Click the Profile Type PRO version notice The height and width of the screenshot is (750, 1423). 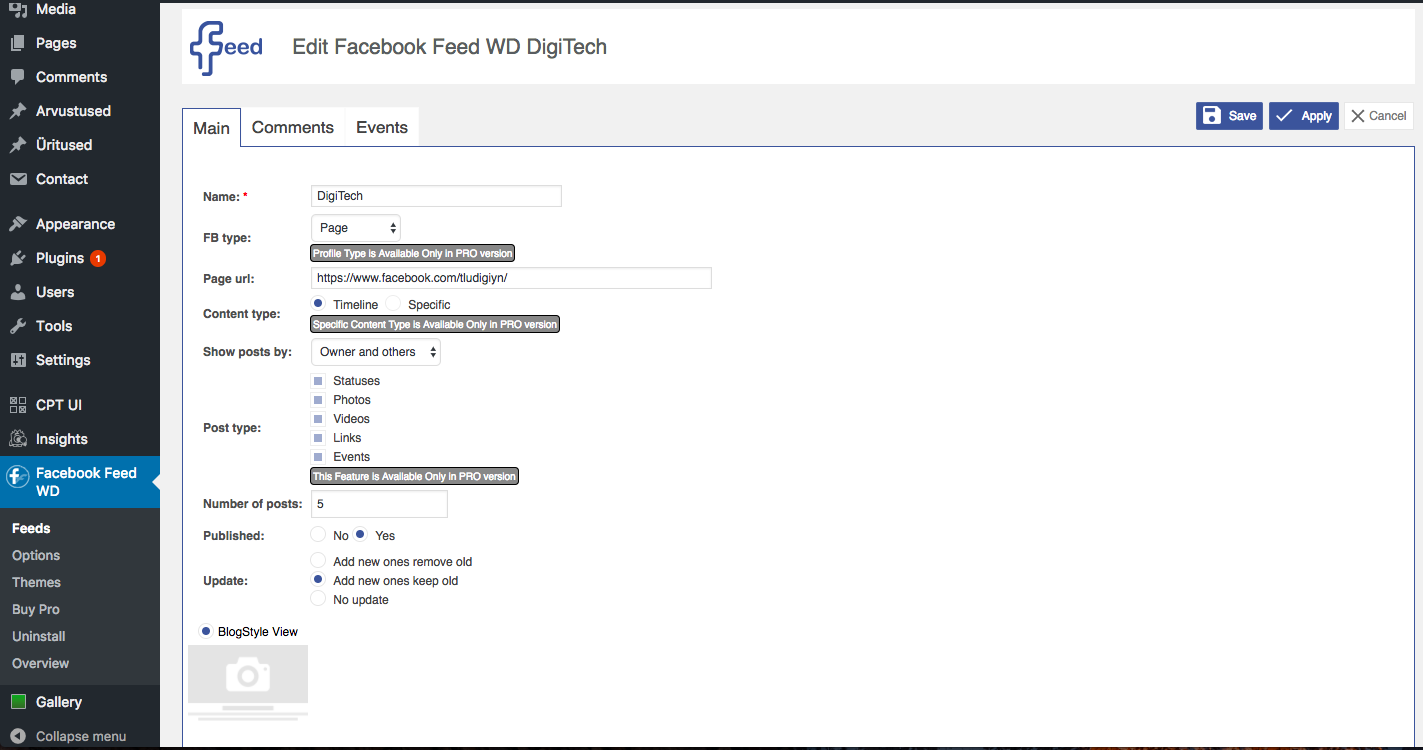click(412, 254)
